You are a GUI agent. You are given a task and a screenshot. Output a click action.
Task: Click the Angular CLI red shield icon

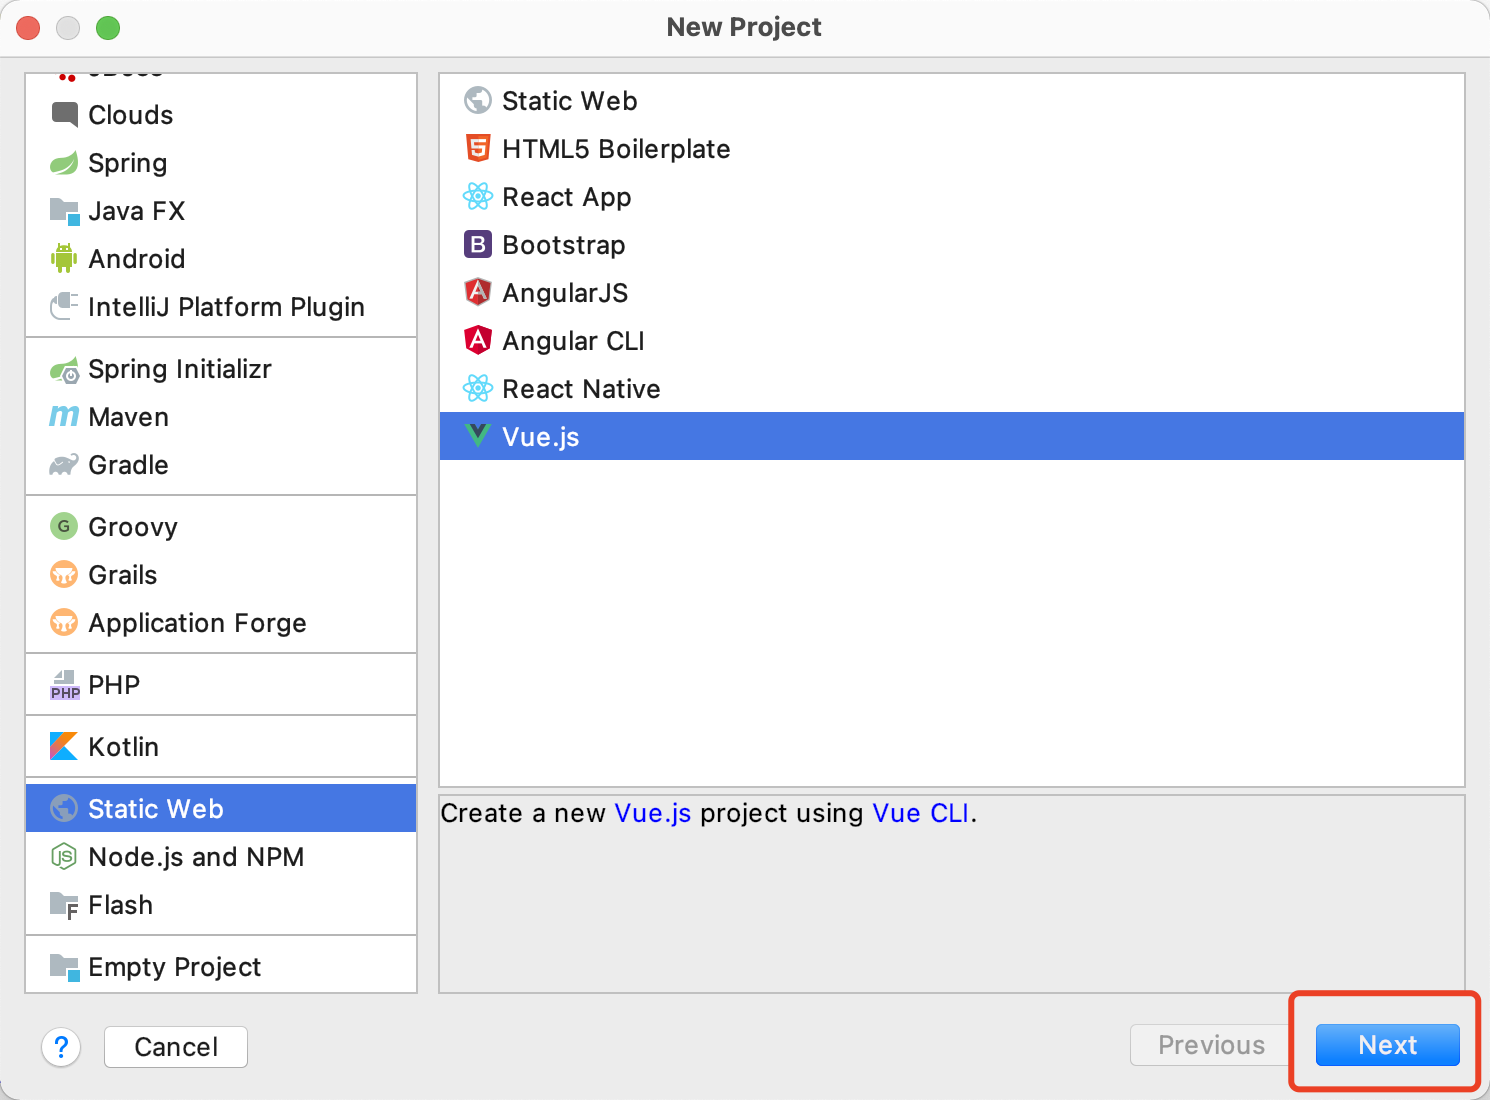(478, 341)
